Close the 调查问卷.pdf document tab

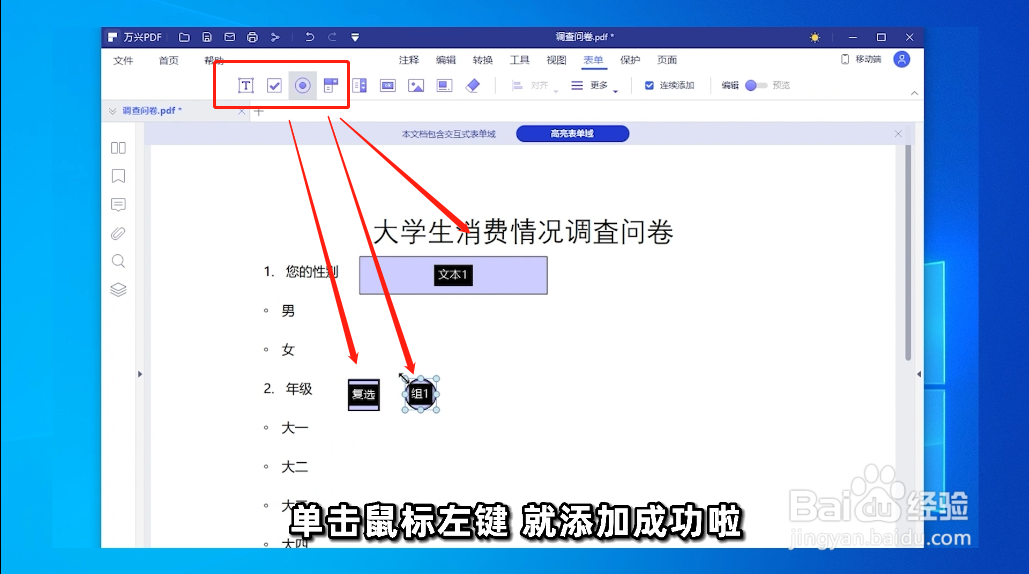pyautogui.click(x=242, y=112)
